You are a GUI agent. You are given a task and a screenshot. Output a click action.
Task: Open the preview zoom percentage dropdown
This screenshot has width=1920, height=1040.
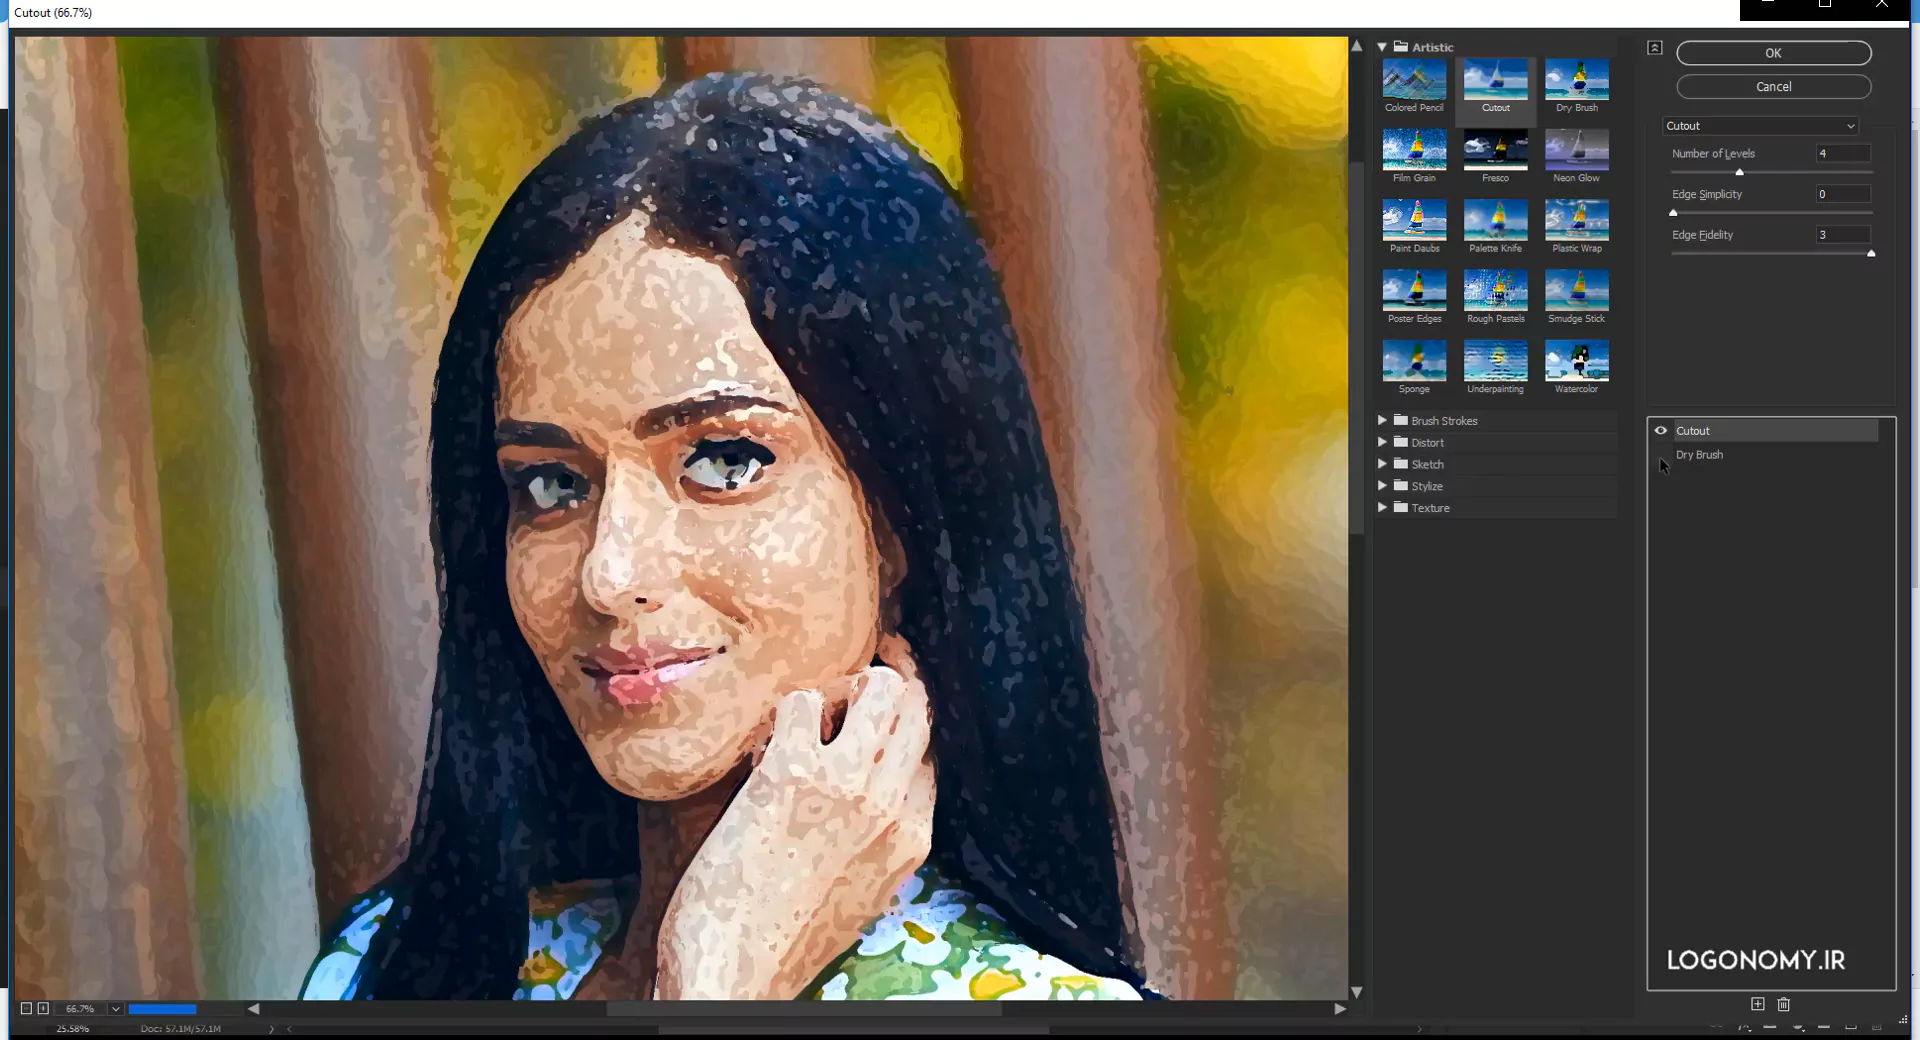click(116, 1009)
